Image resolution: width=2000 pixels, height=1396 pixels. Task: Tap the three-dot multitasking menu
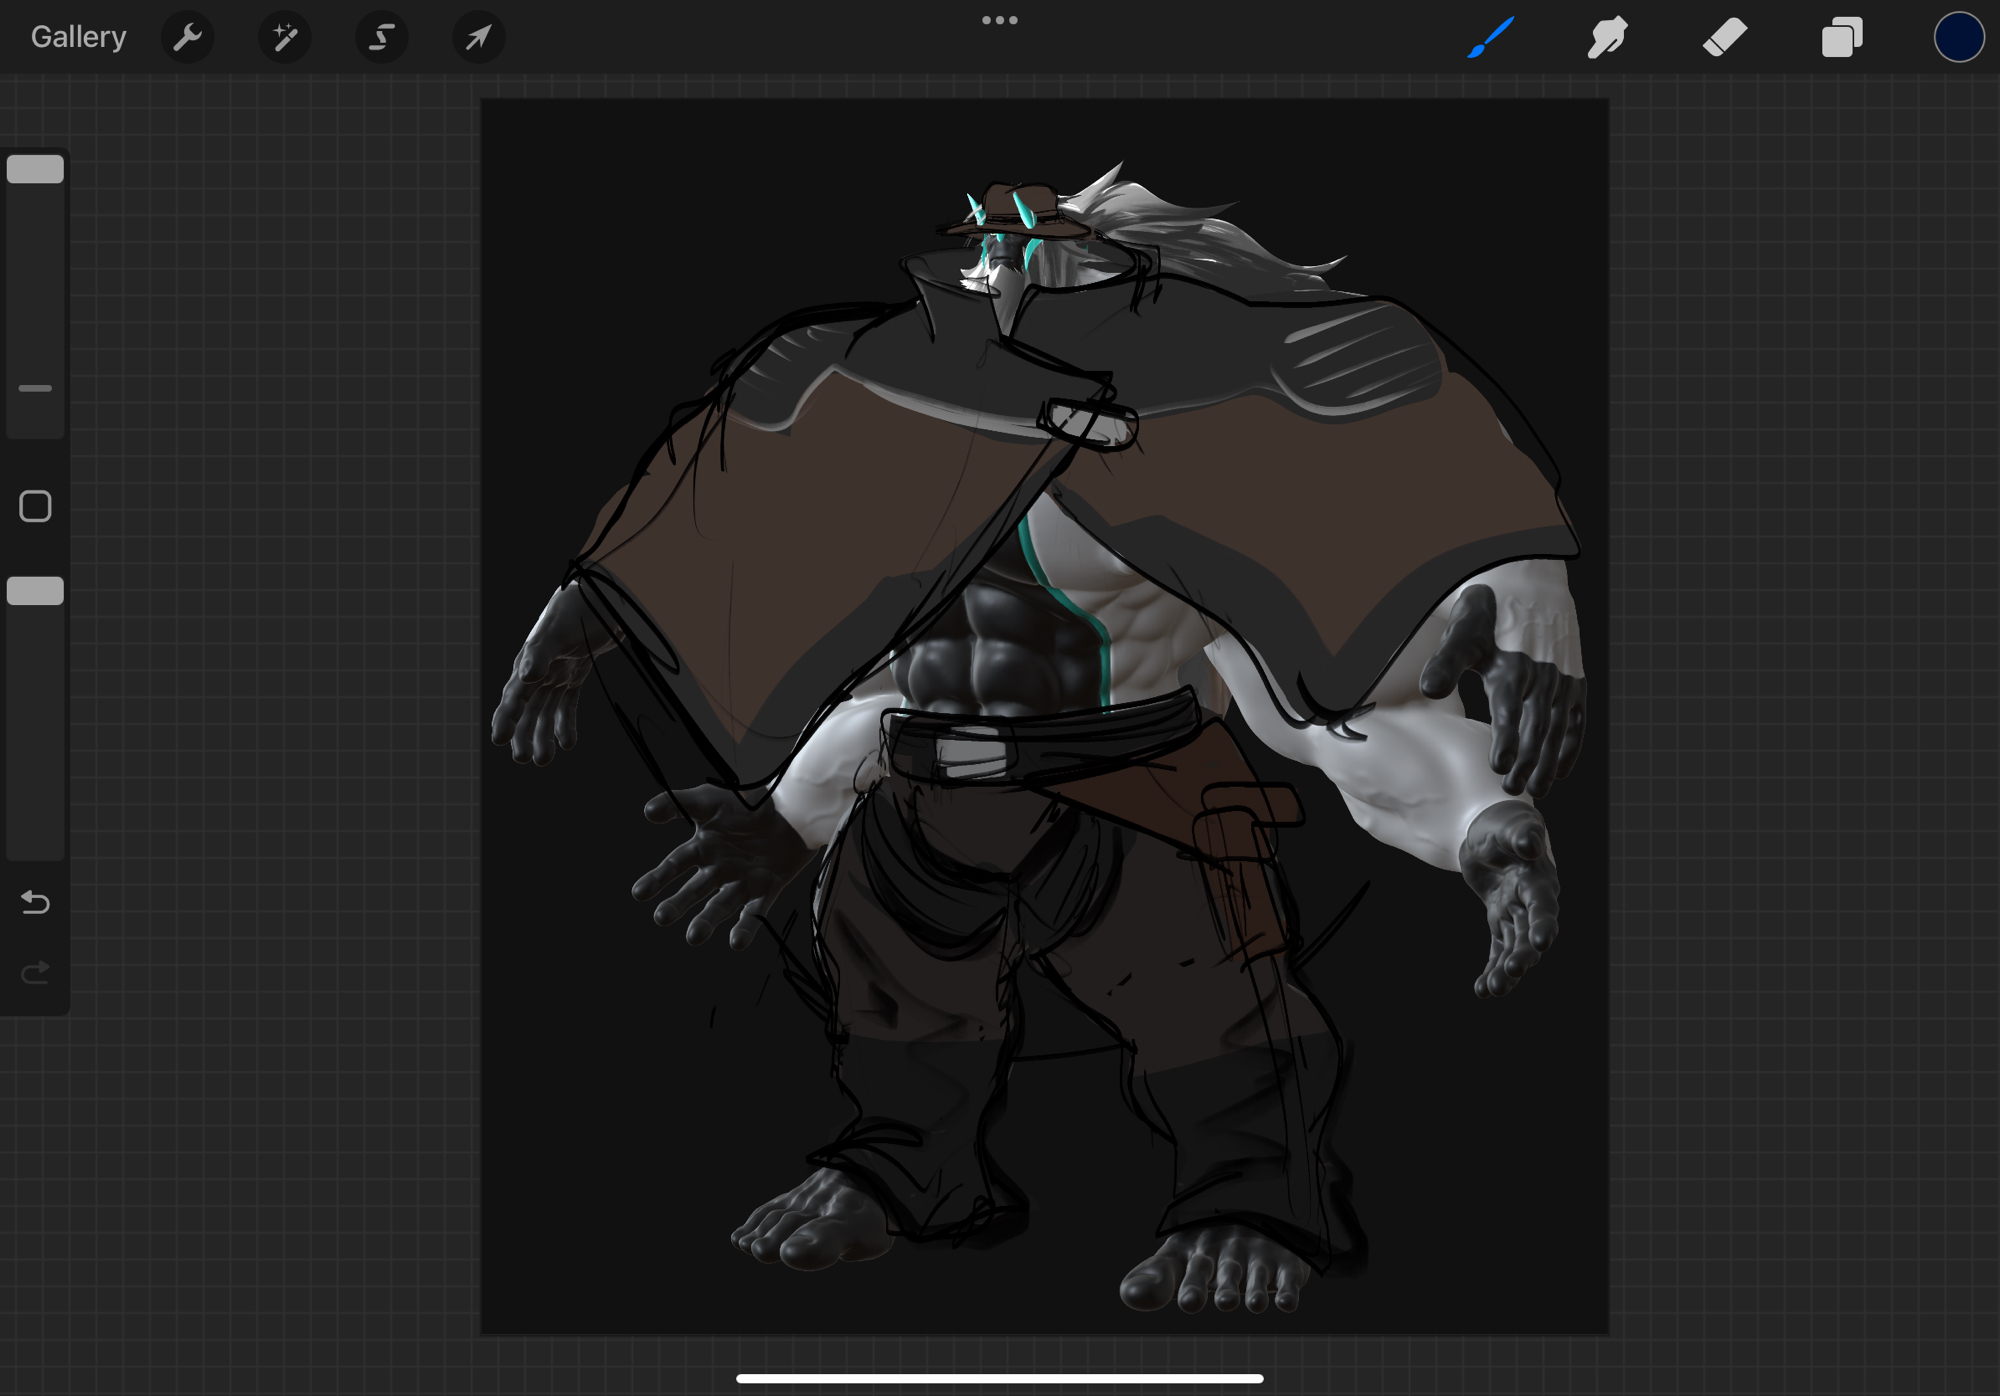tap(999, 20)
